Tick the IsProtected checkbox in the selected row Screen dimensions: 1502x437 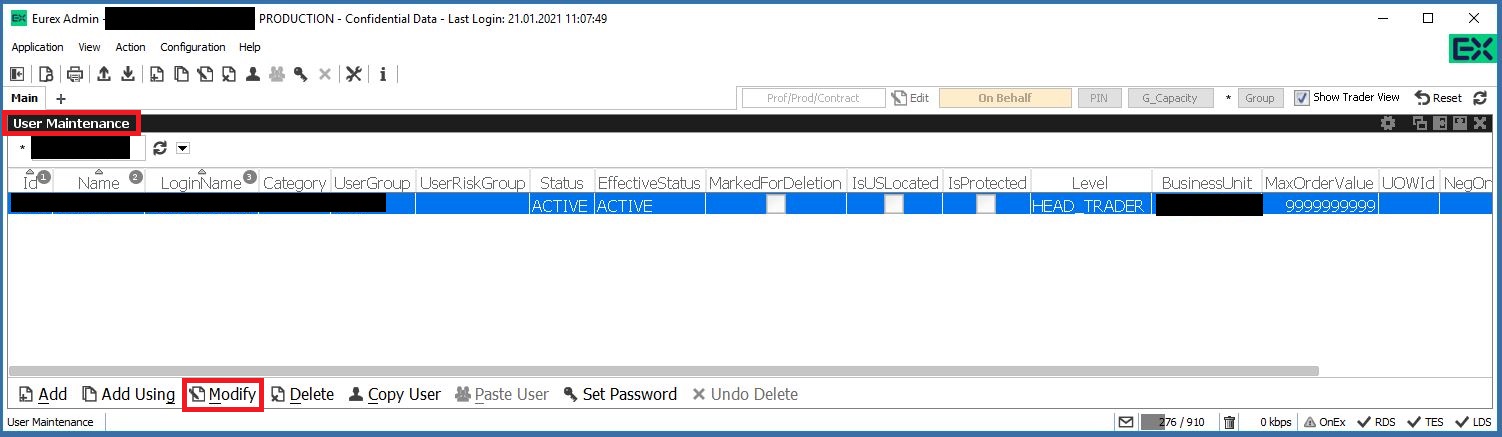986,205
